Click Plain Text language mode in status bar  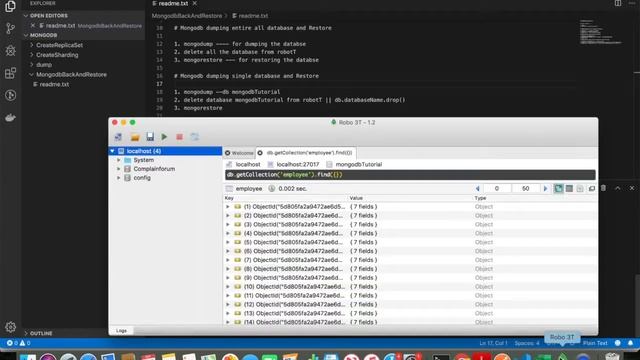pyautogui.click(x=595, y=343)
